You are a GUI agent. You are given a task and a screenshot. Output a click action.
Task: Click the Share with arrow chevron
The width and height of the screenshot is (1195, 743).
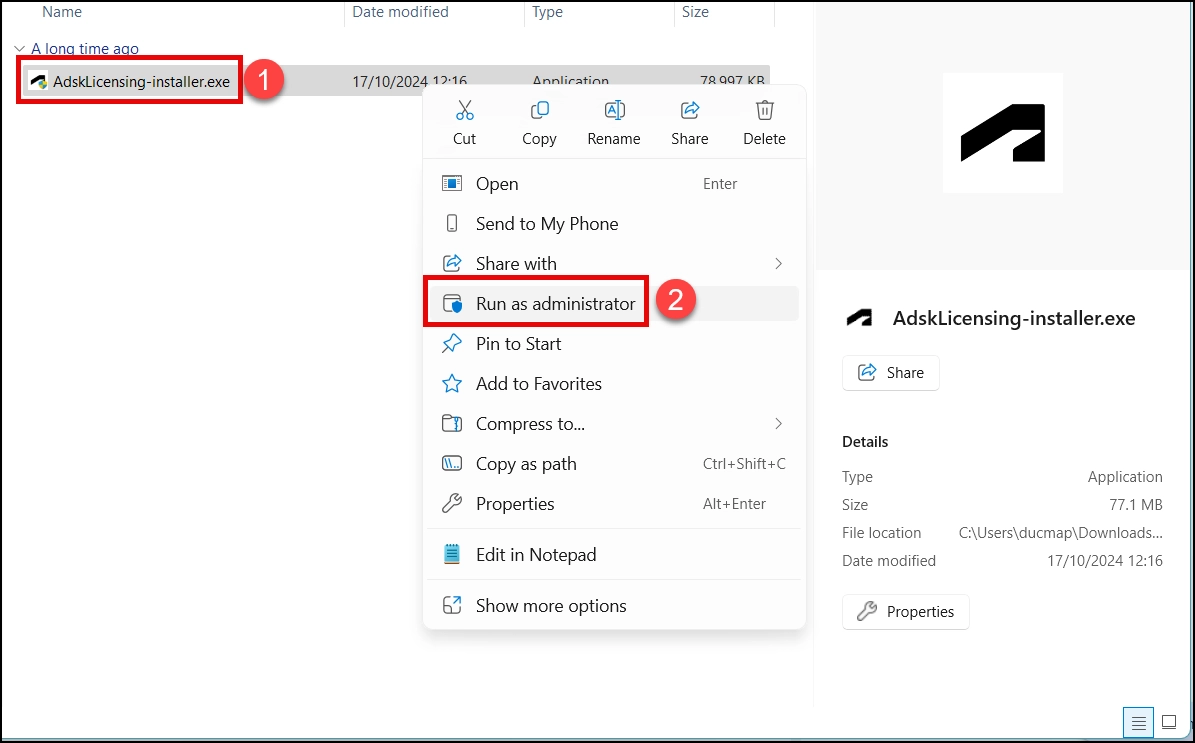[778, 264]
